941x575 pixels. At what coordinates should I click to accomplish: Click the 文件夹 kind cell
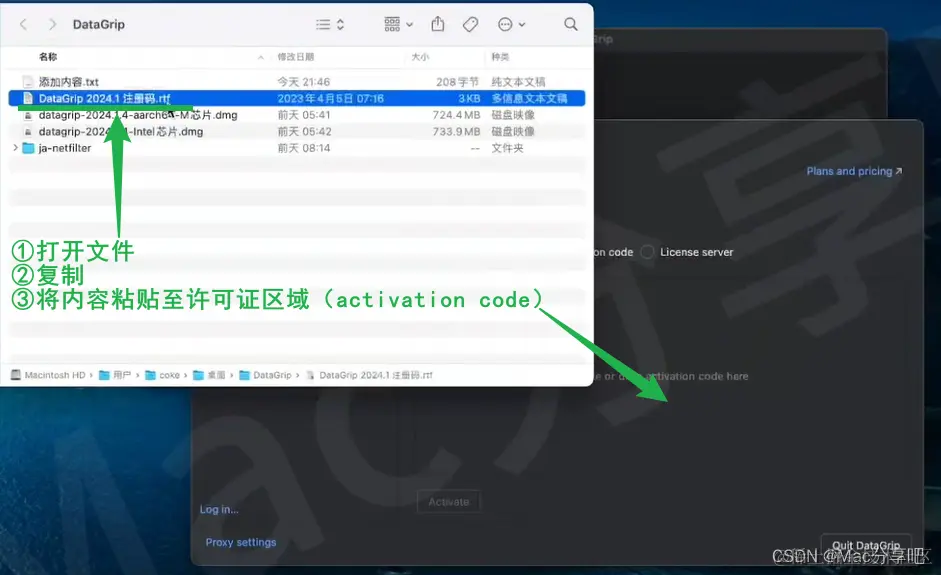pos(507,148)
